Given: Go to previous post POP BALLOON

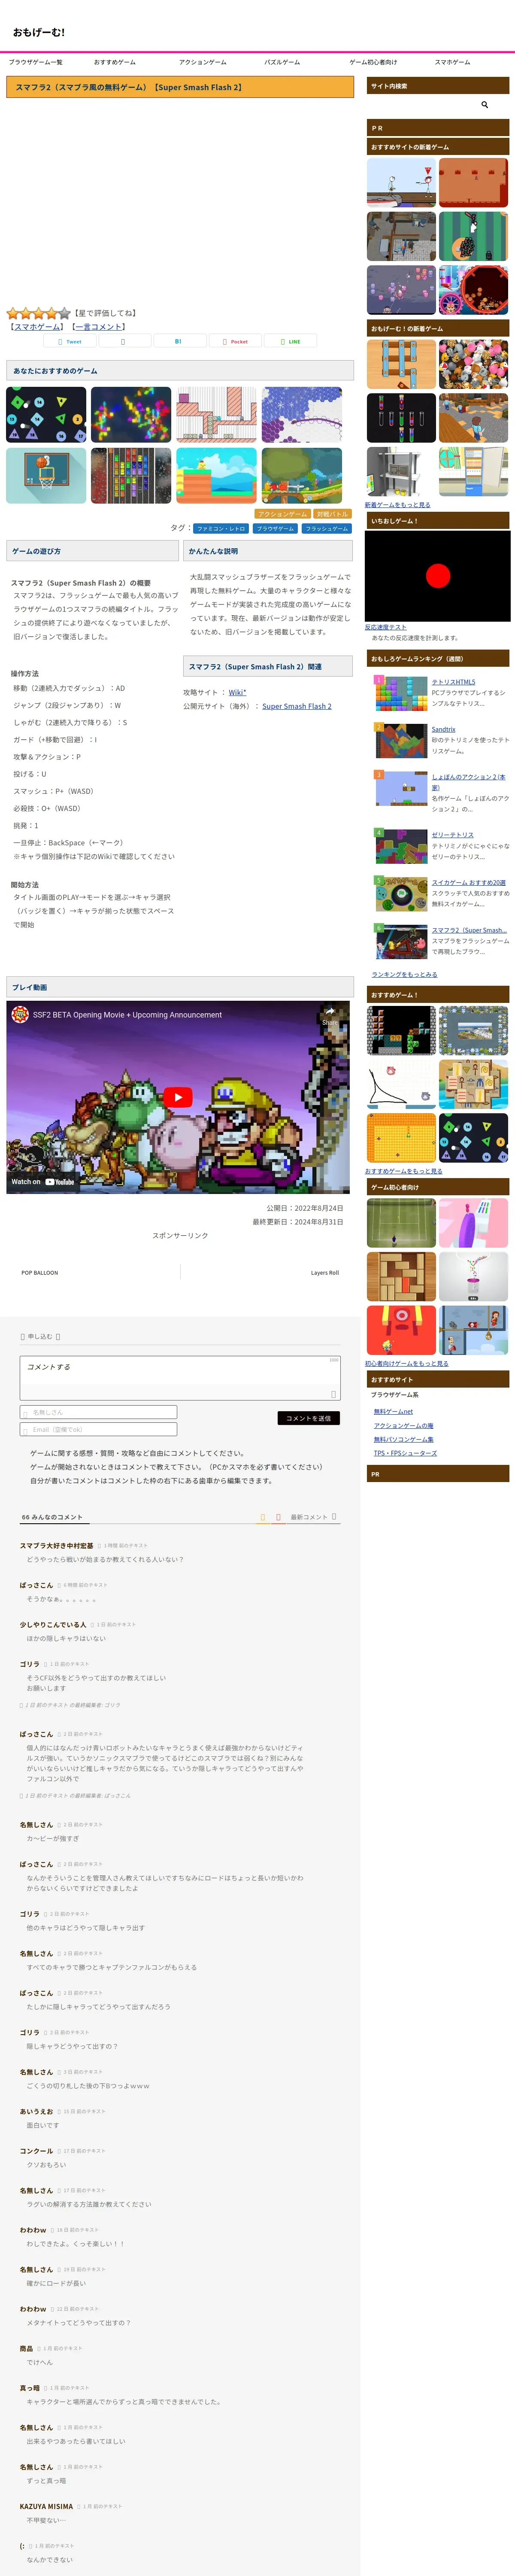Looking at the screenshot, I should click(40, 1272).
